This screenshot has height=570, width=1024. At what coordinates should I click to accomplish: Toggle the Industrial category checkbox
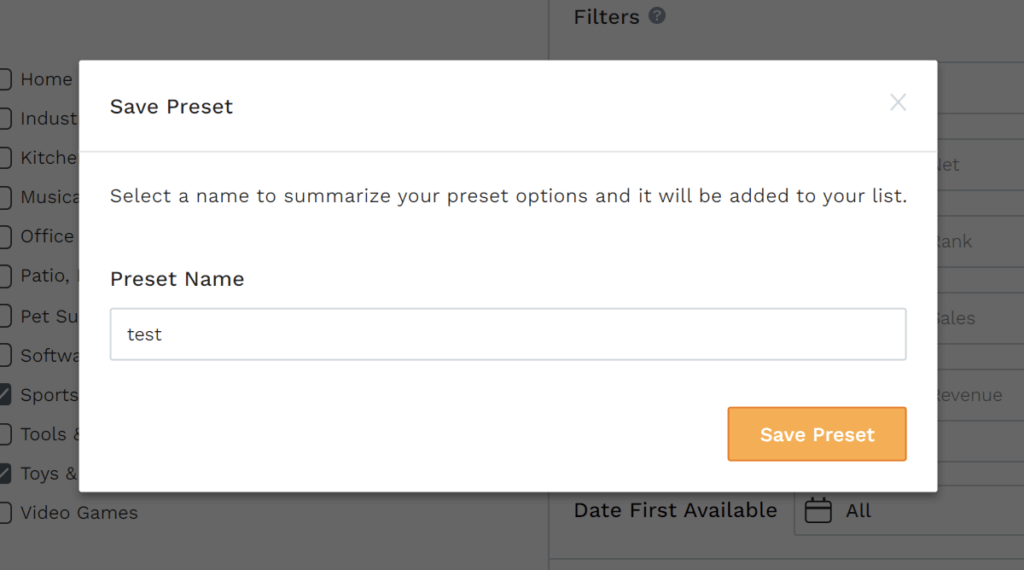5,119
